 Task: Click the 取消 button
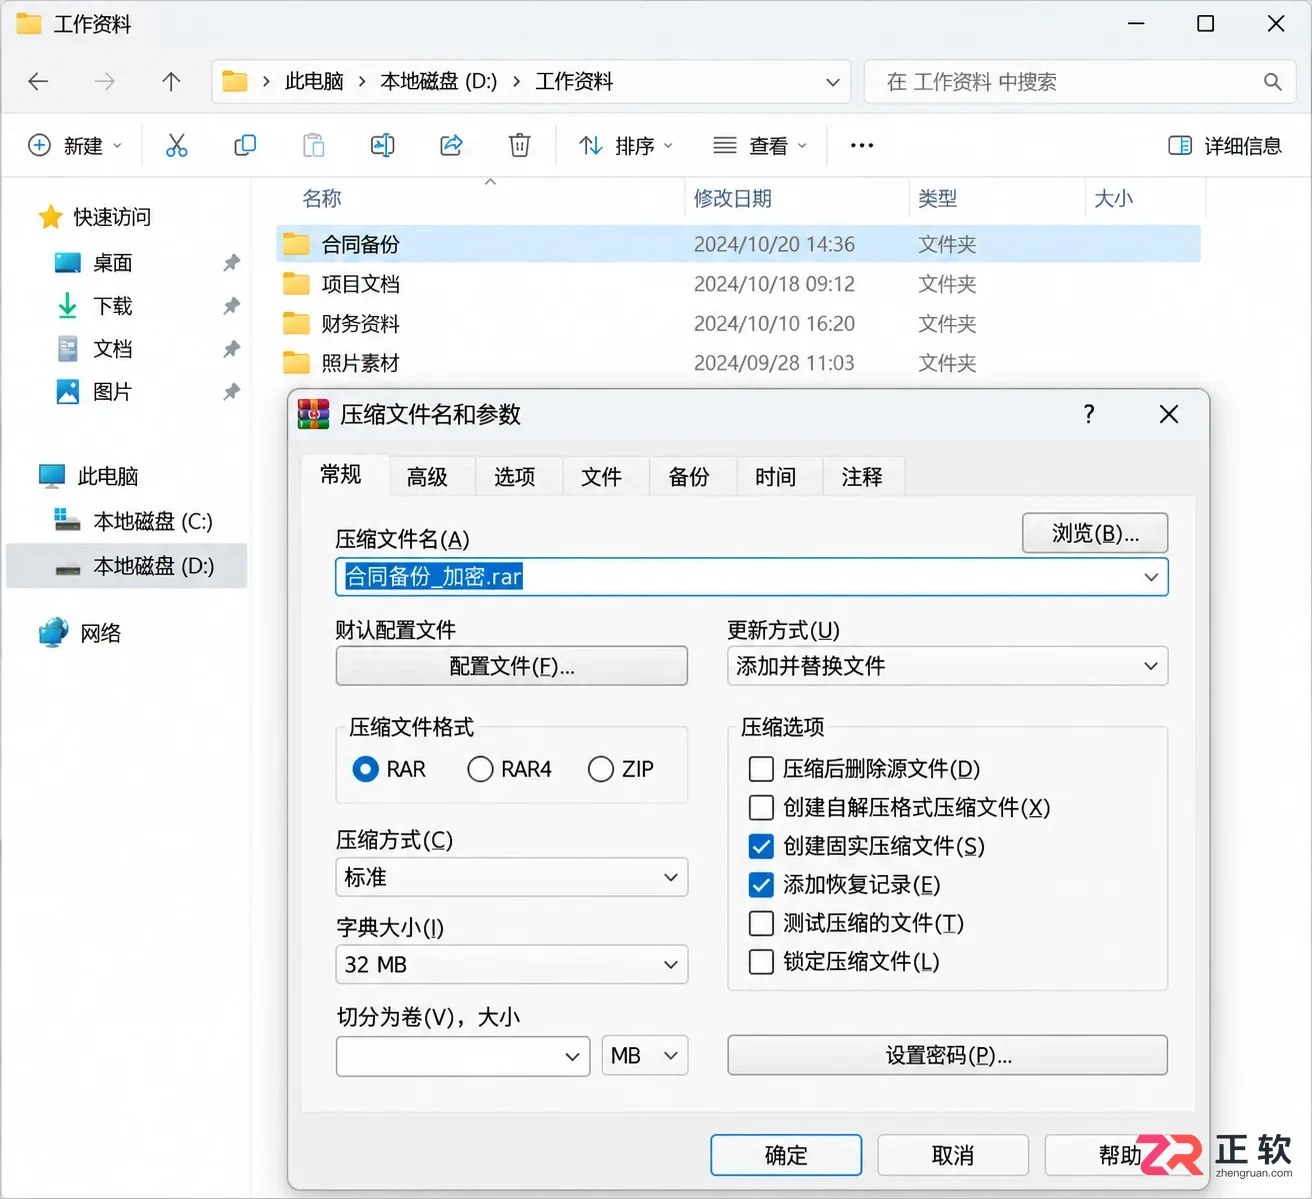[953, 1155]
